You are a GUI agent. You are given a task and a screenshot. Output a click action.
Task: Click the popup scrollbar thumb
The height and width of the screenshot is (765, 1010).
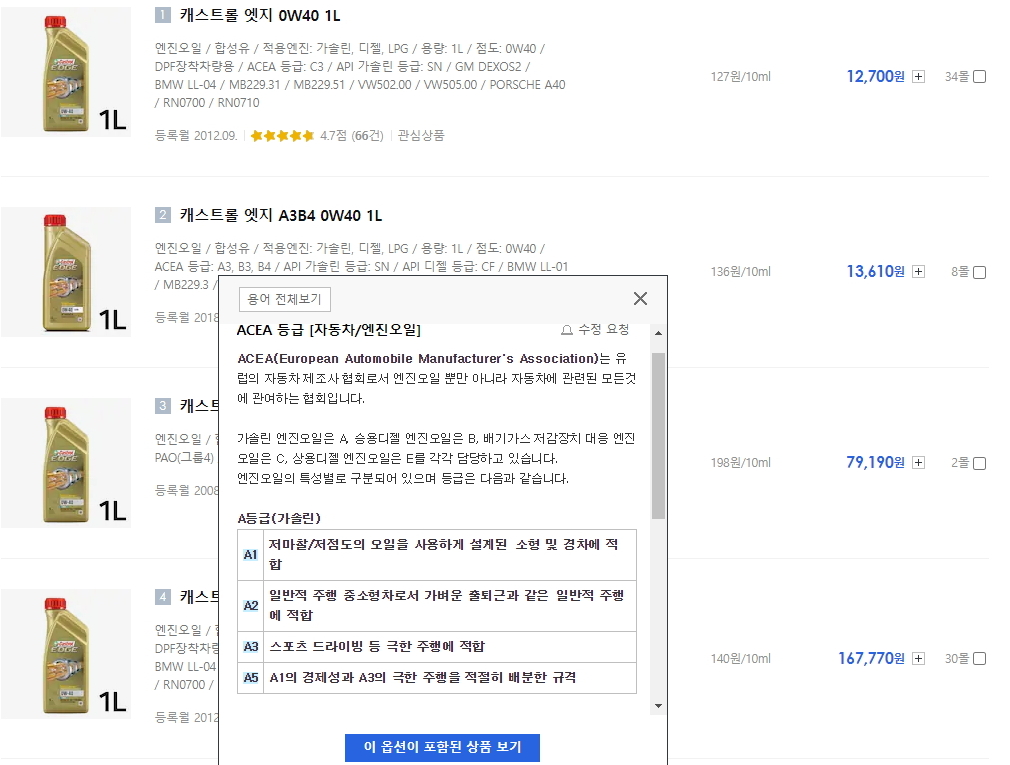pyautogui.click(x=658, y=435)
